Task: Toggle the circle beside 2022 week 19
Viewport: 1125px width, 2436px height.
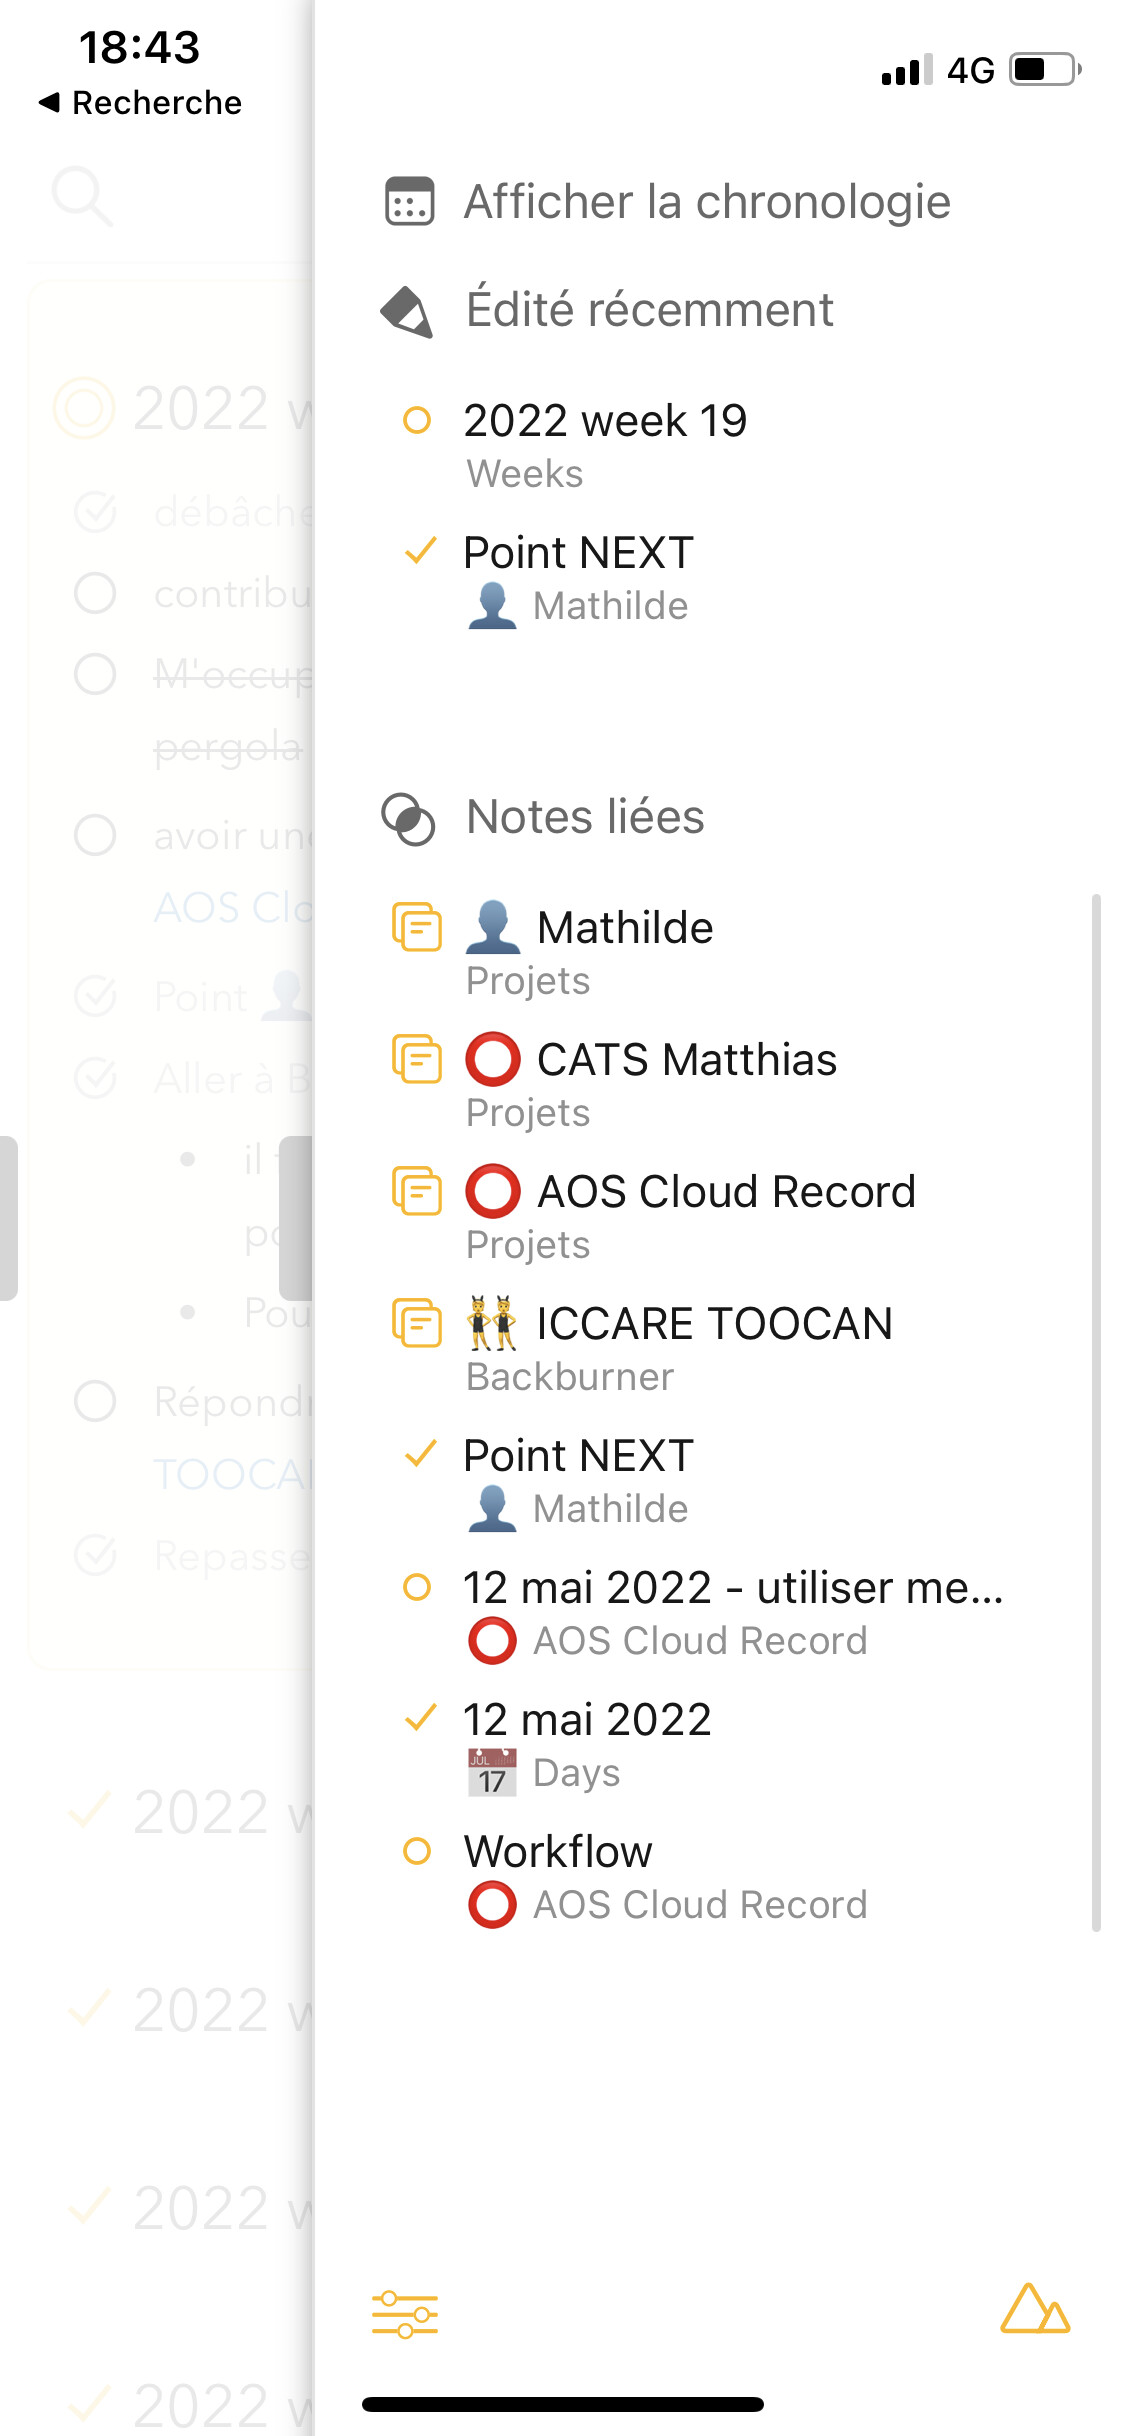Action: [417, 420]
